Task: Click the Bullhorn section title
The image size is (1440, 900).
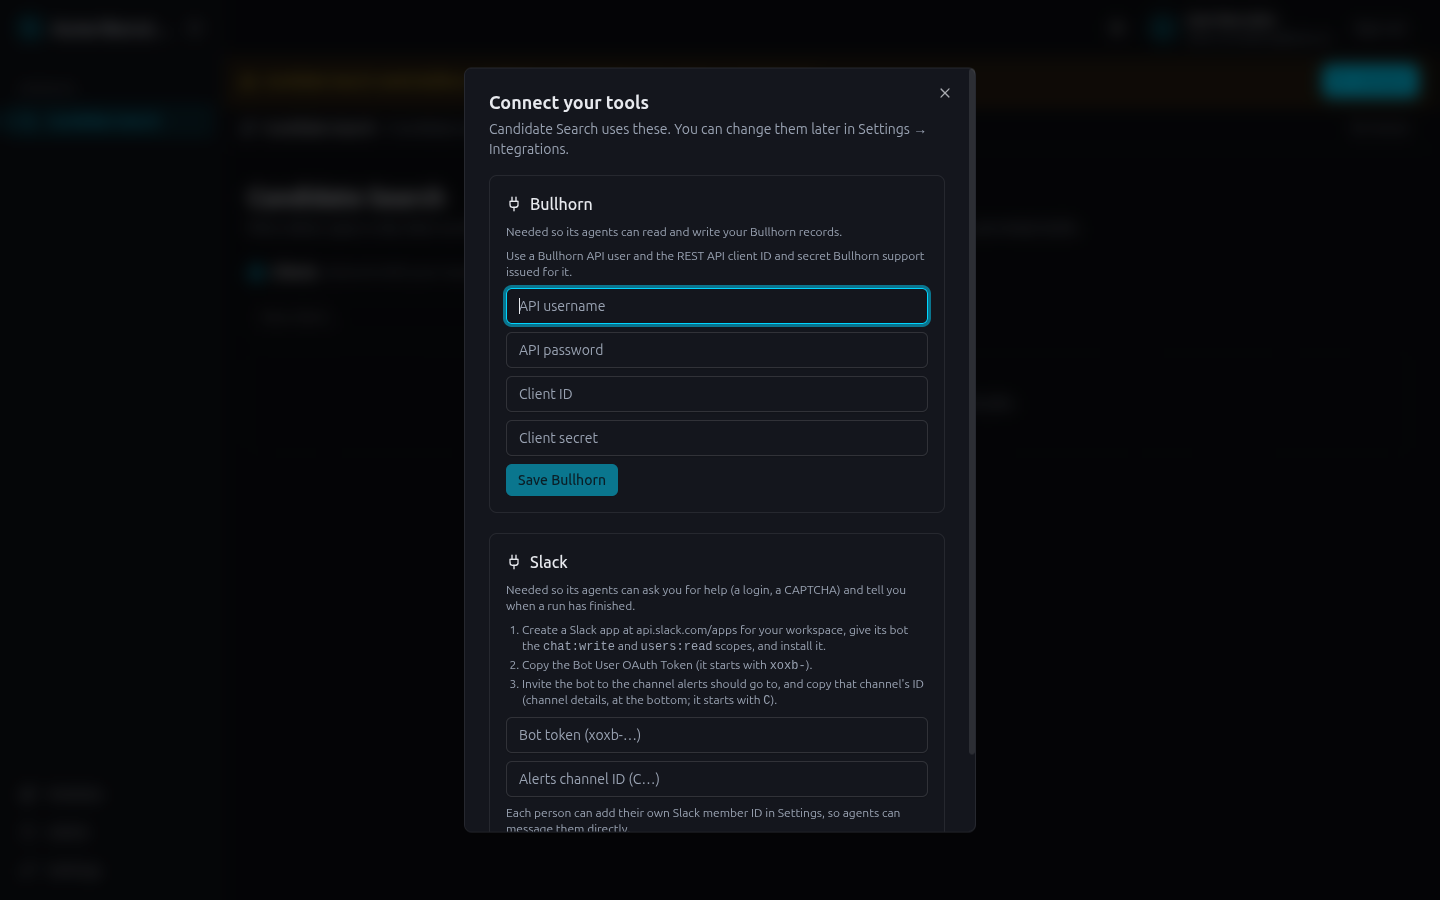Action: pyautogui.click(x=561, y=204)
